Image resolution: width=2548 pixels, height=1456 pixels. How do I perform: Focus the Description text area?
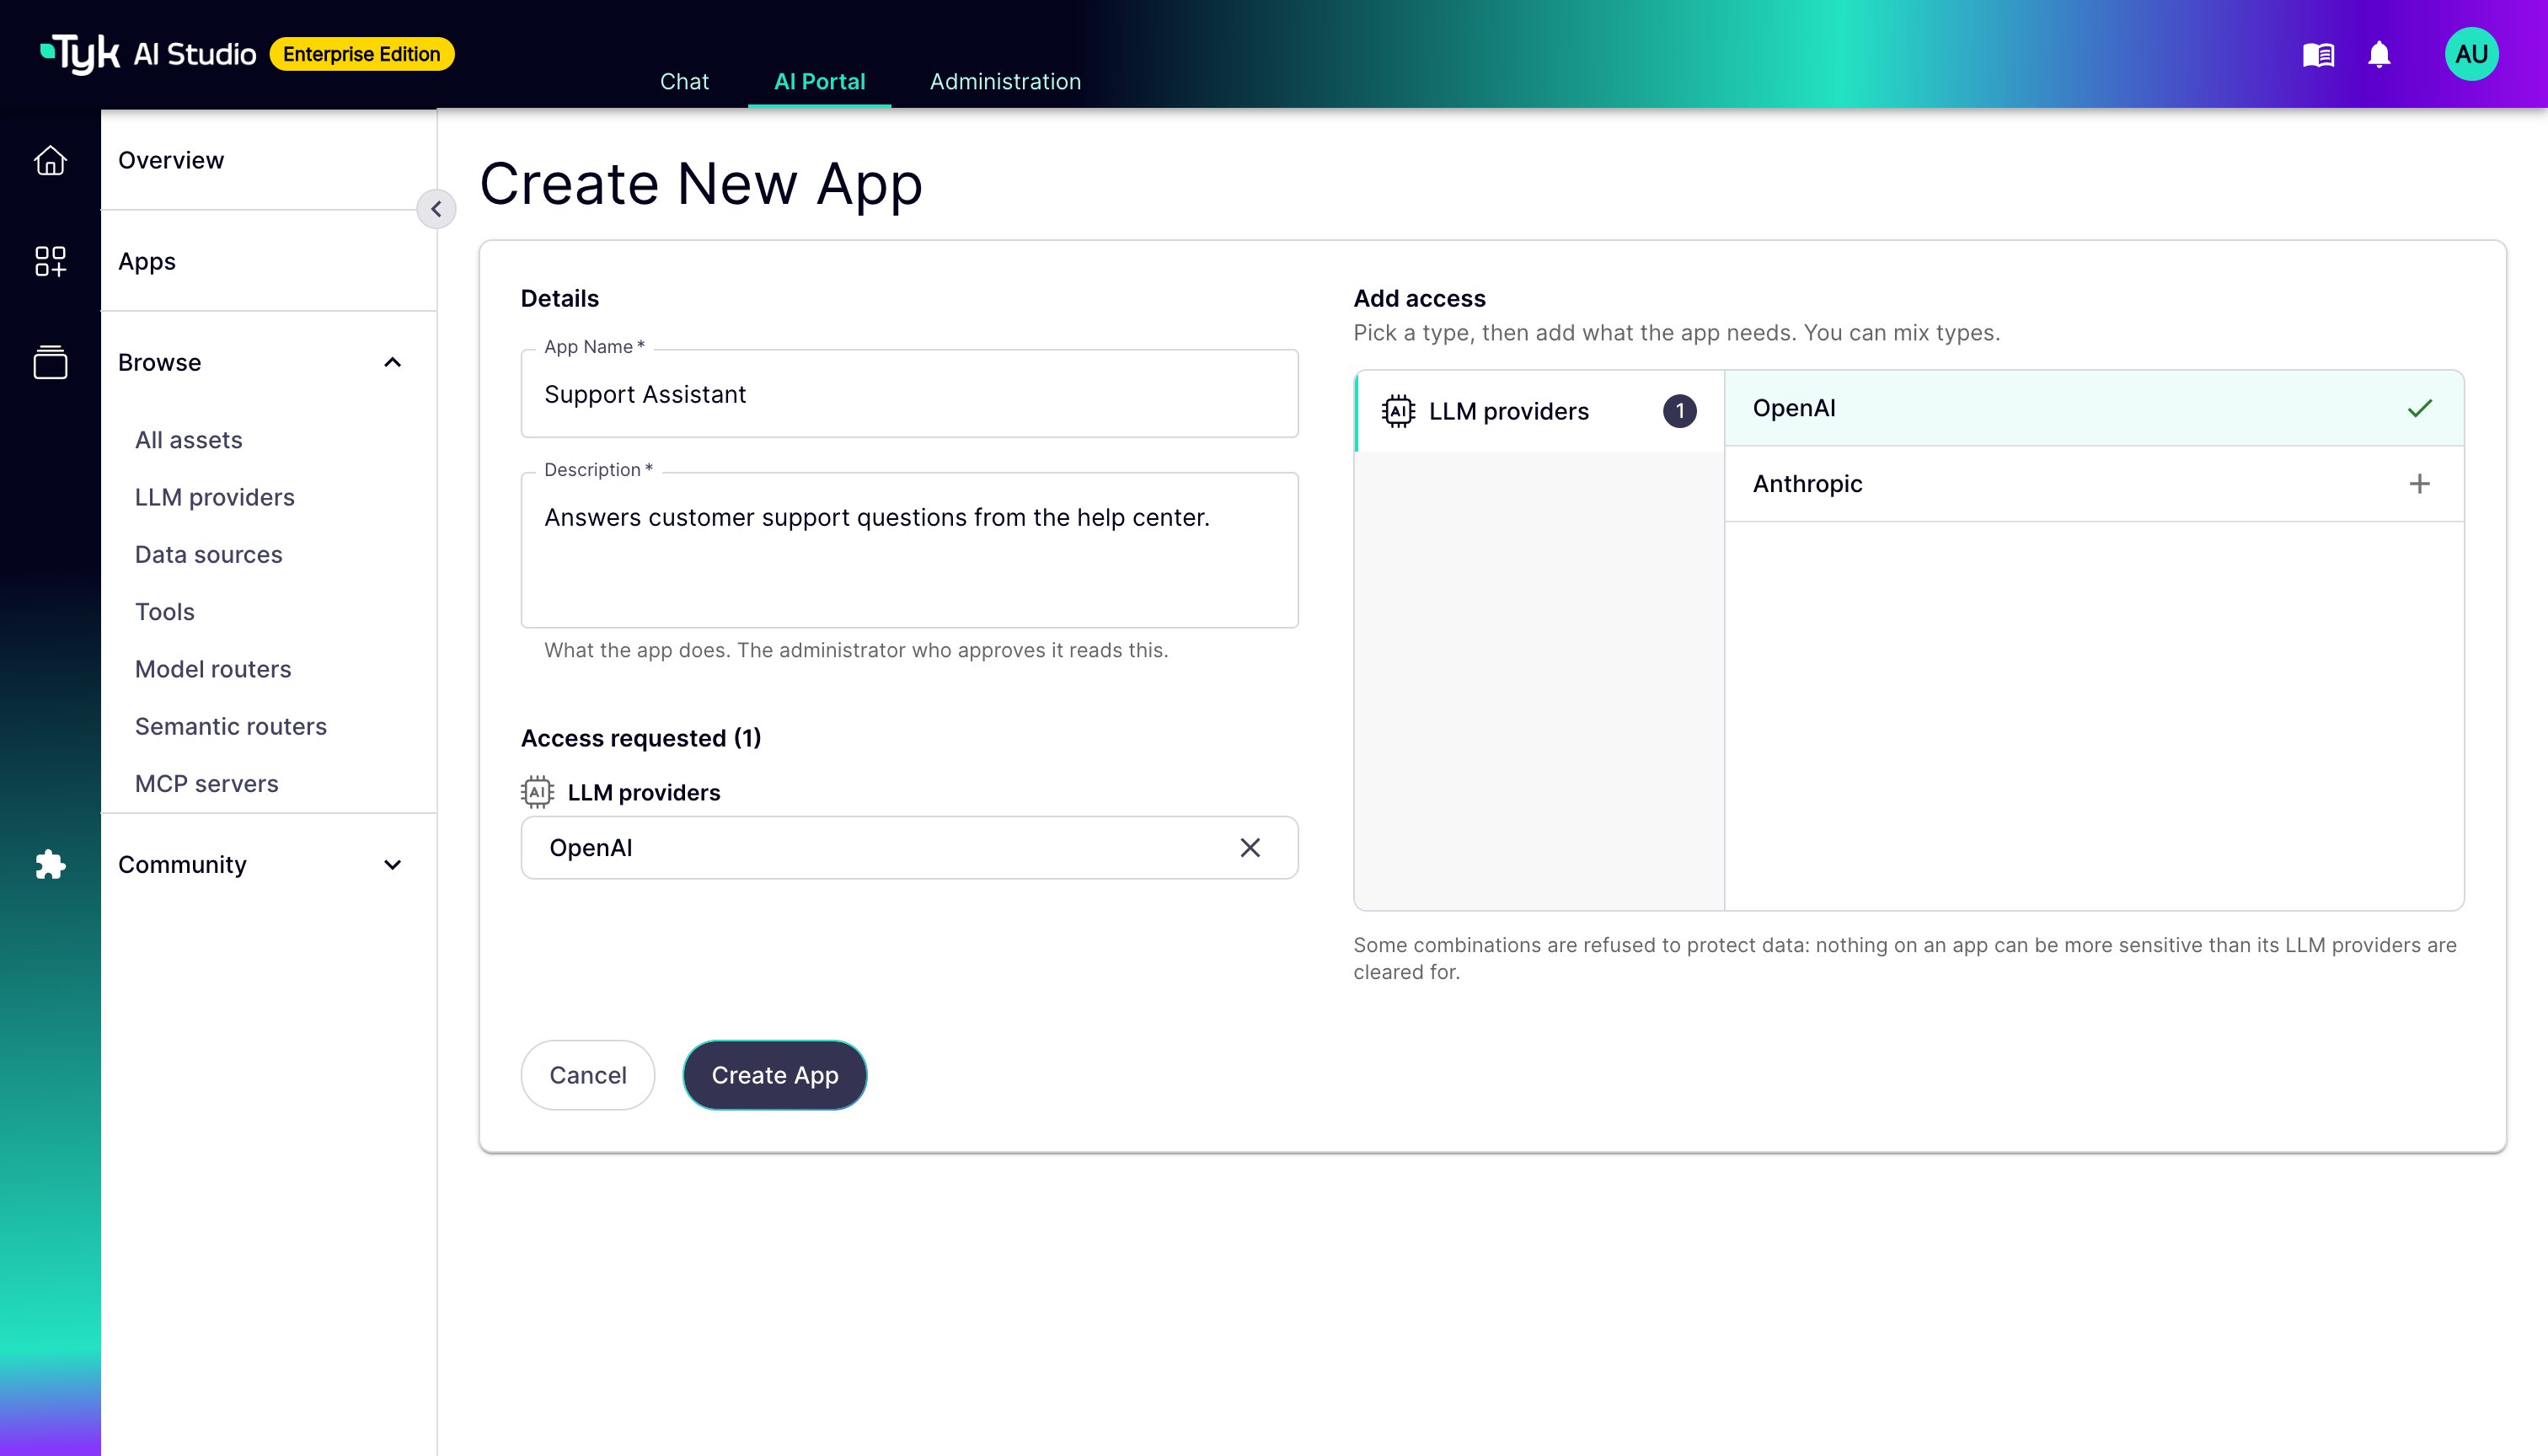pyautogui.click(x=910, y=550)
